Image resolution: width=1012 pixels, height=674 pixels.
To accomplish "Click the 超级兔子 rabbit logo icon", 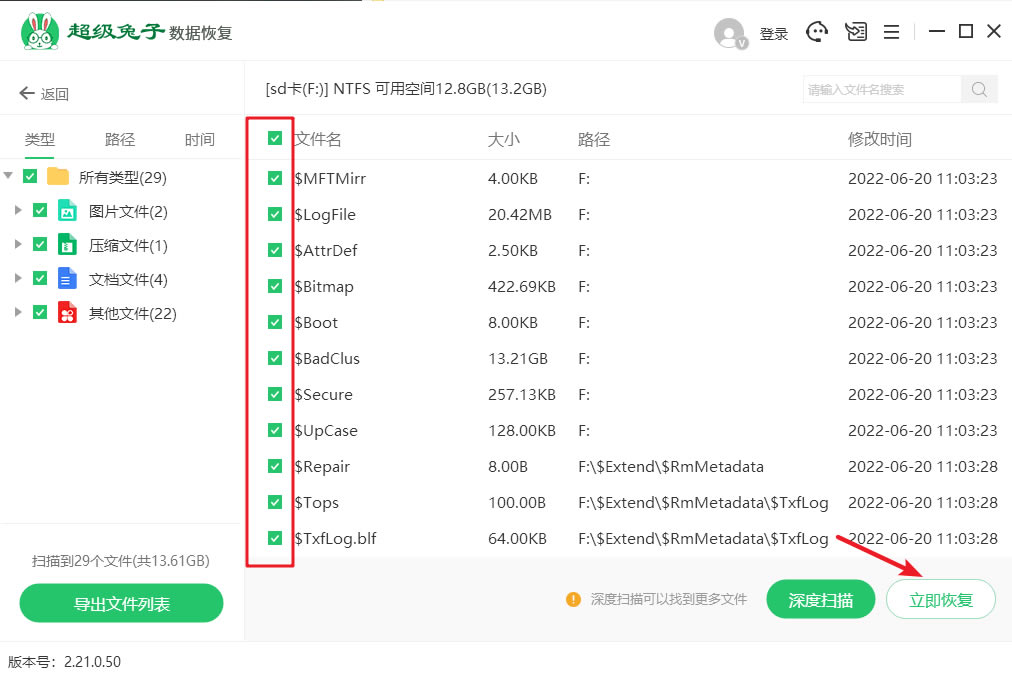I will coord(39,30).
